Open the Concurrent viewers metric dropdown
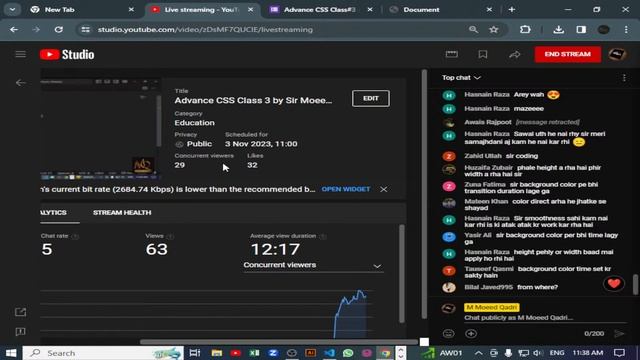The height and width of the screenshot is (360, 640). point(313,265)
